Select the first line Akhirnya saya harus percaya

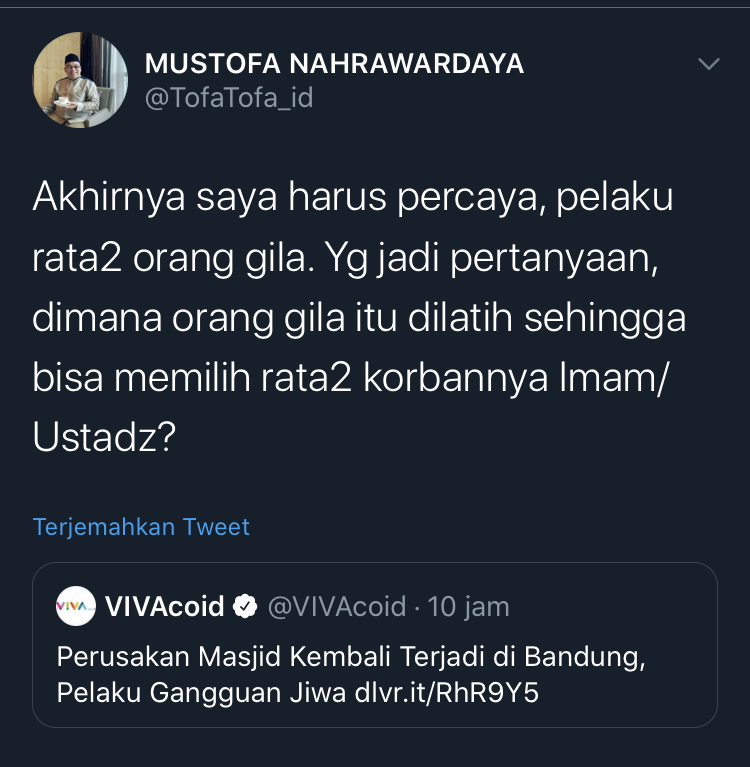[x=353, y=198]
